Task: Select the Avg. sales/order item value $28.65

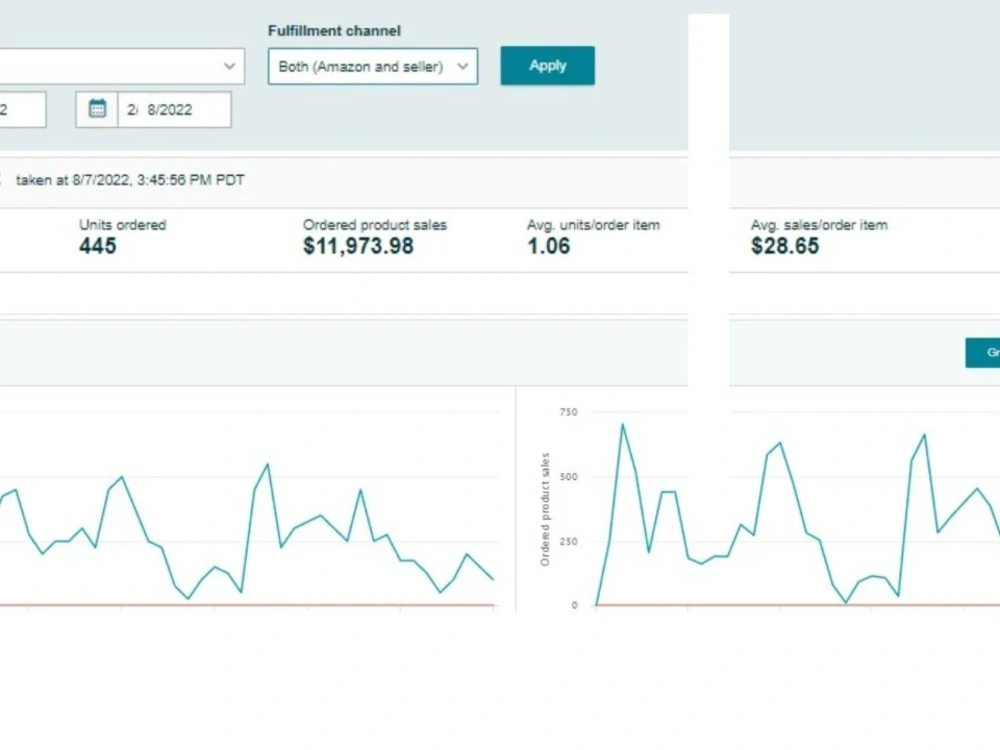Action: [785, 246]
